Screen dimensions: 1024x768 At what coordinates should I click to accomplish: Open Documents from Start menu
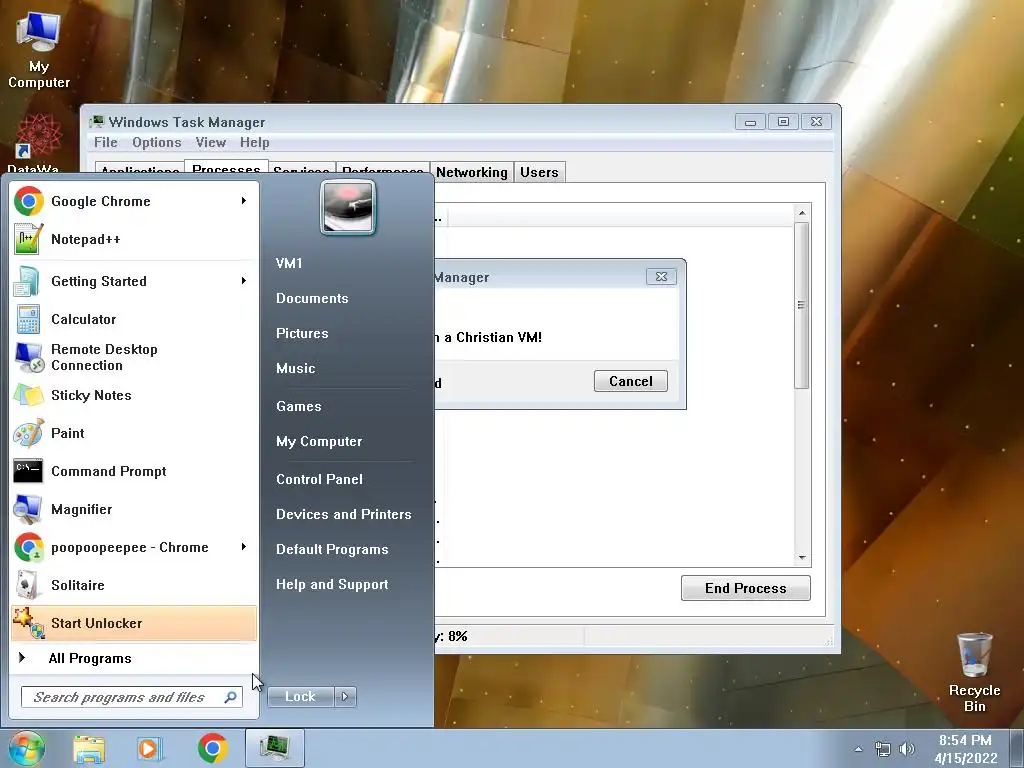point(312,298)
